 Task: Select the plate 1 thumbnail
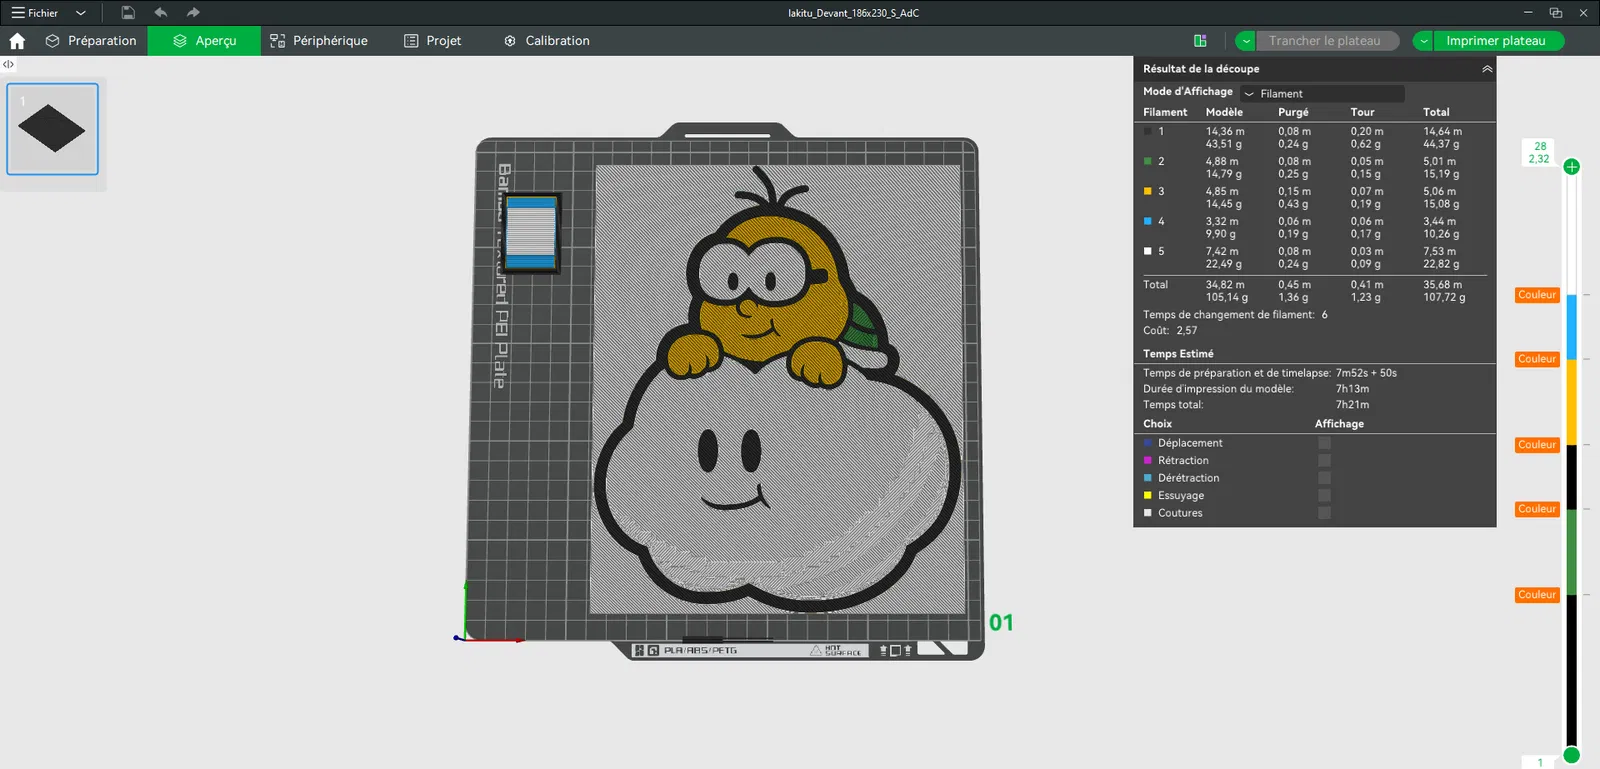click(x=53, y=129)
